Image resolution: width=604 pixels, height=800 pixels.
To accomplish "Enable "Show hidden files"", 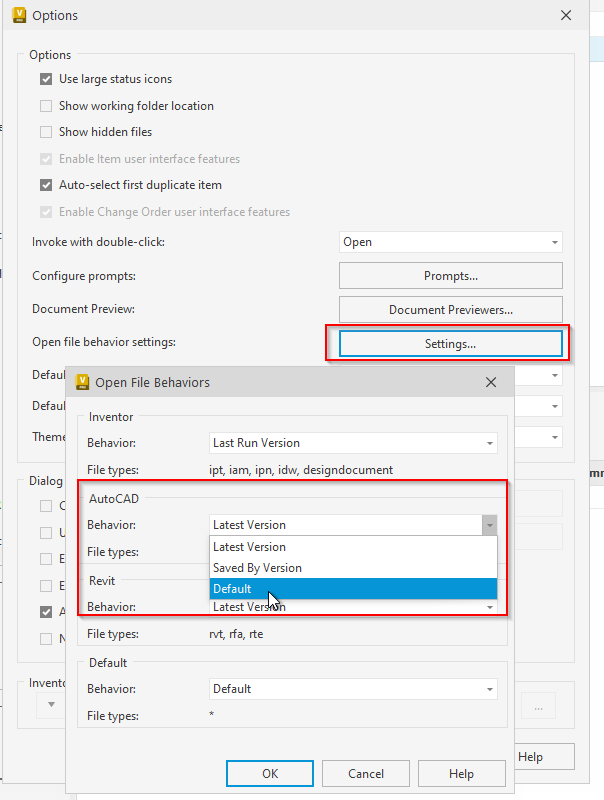I will pos(46,131).
